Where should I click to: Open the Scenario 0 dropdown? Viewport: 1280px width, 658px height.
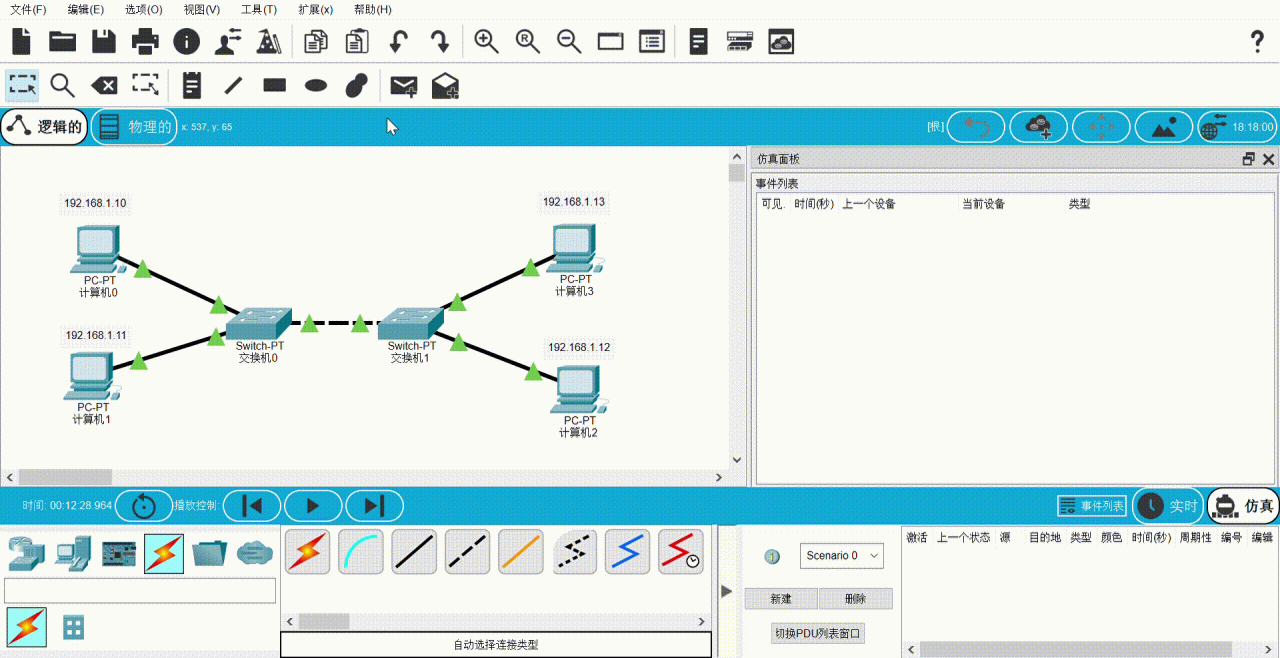tap(841, 555)
